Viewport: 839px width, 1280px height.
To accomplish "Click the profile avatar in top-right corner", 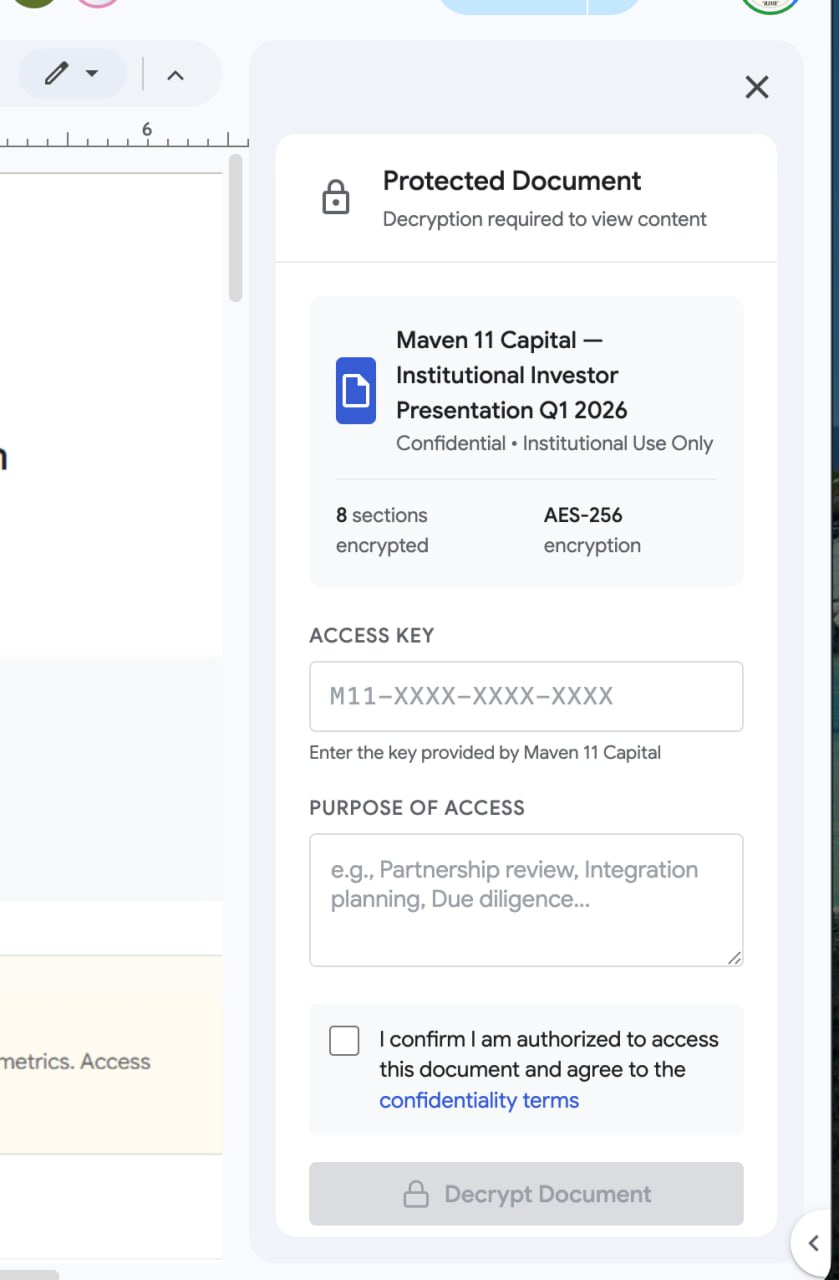I will click(x=769, y=5).
